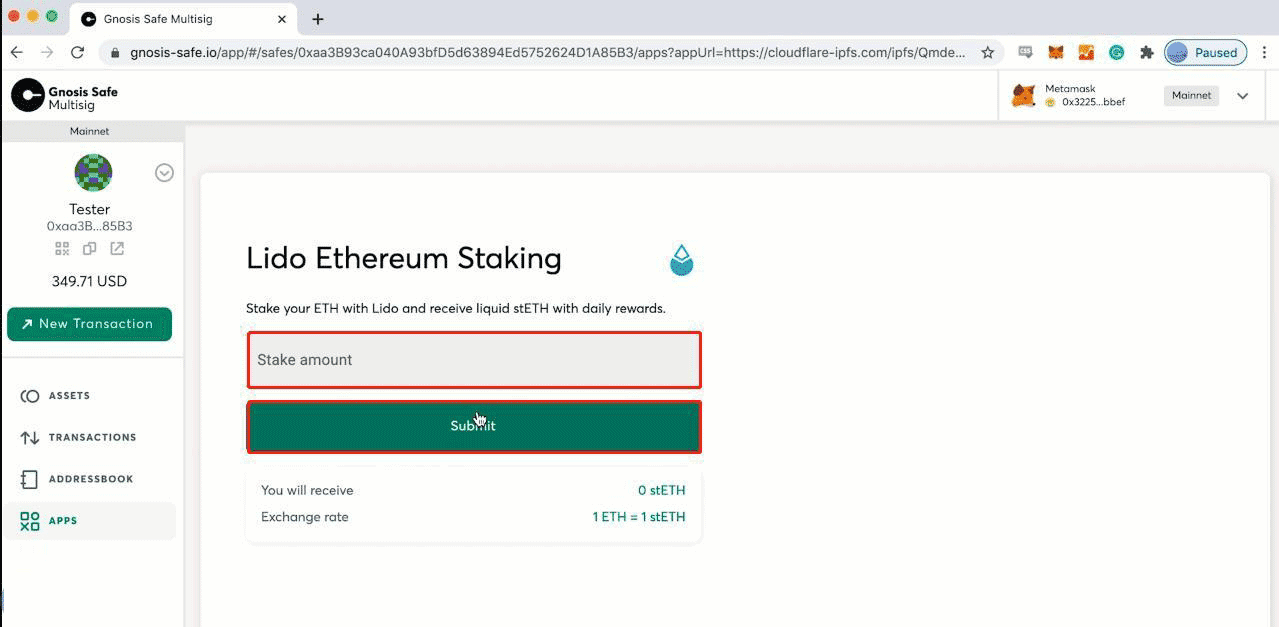Click the Lido droplet logo
1279x627 pixels.
(681, 259)
